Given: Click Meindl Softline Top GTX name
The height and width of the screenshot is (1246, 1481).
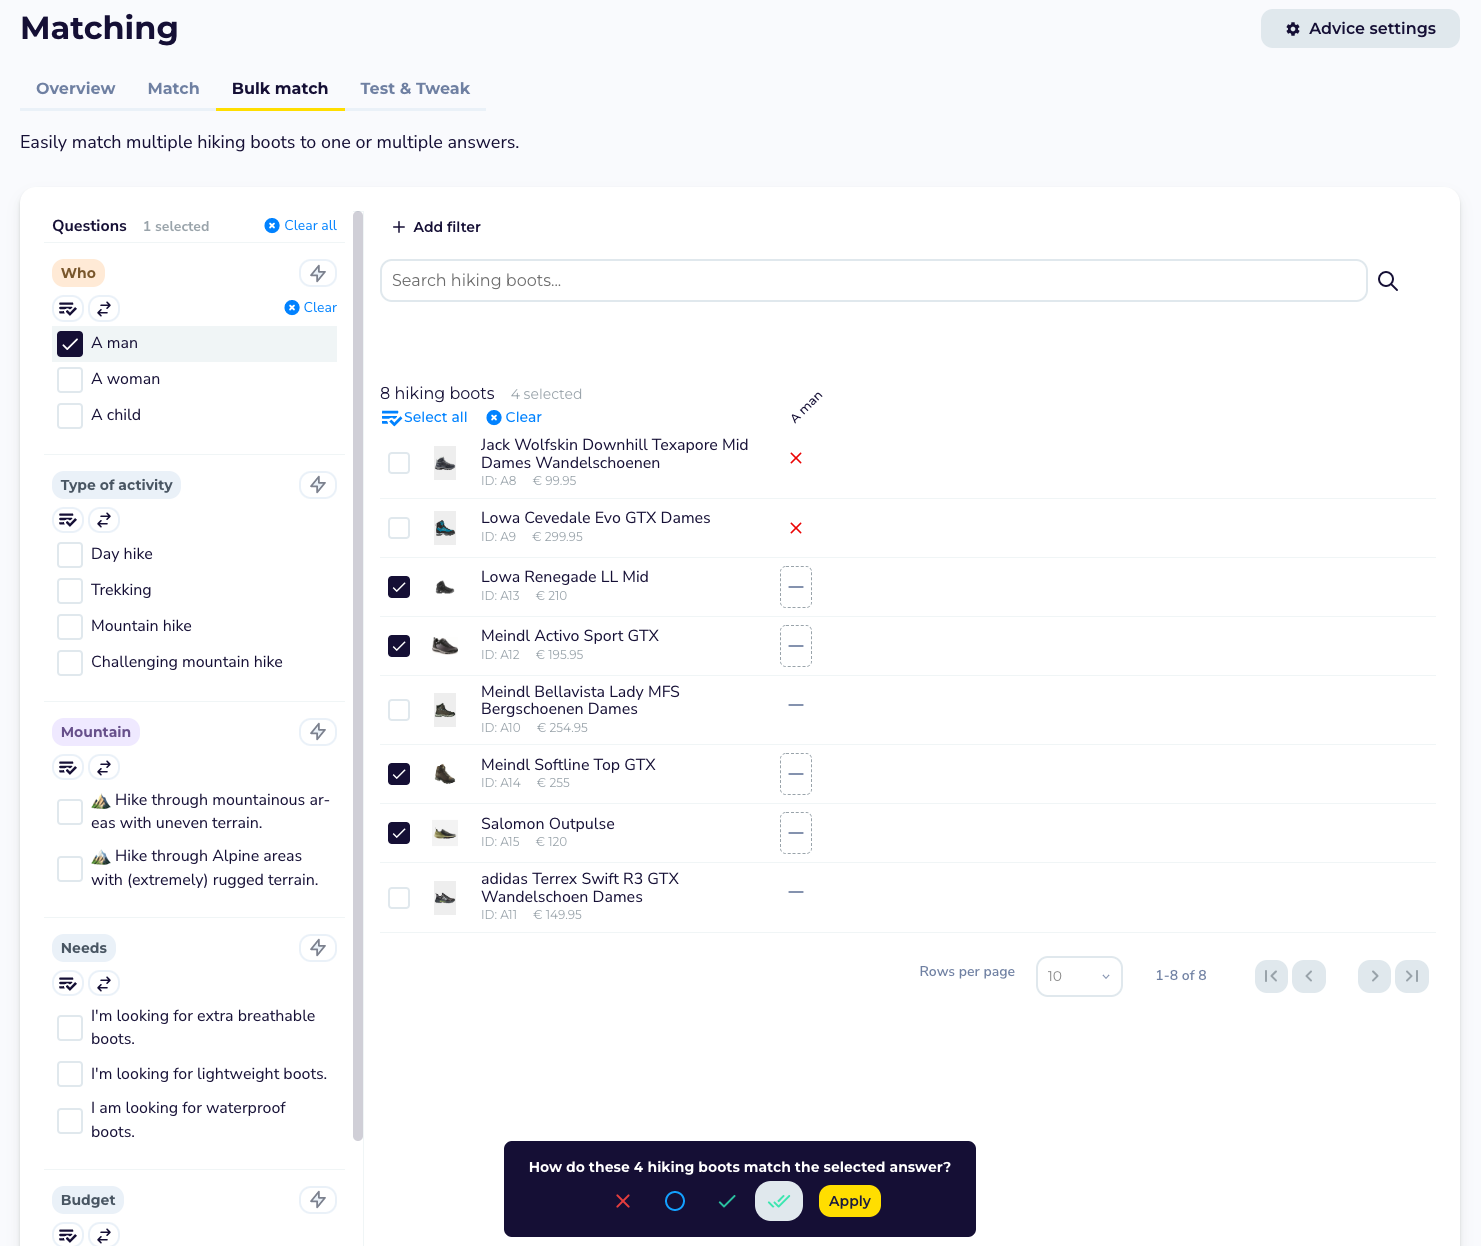Looking at the screenshot, I should tap(568, 765).
